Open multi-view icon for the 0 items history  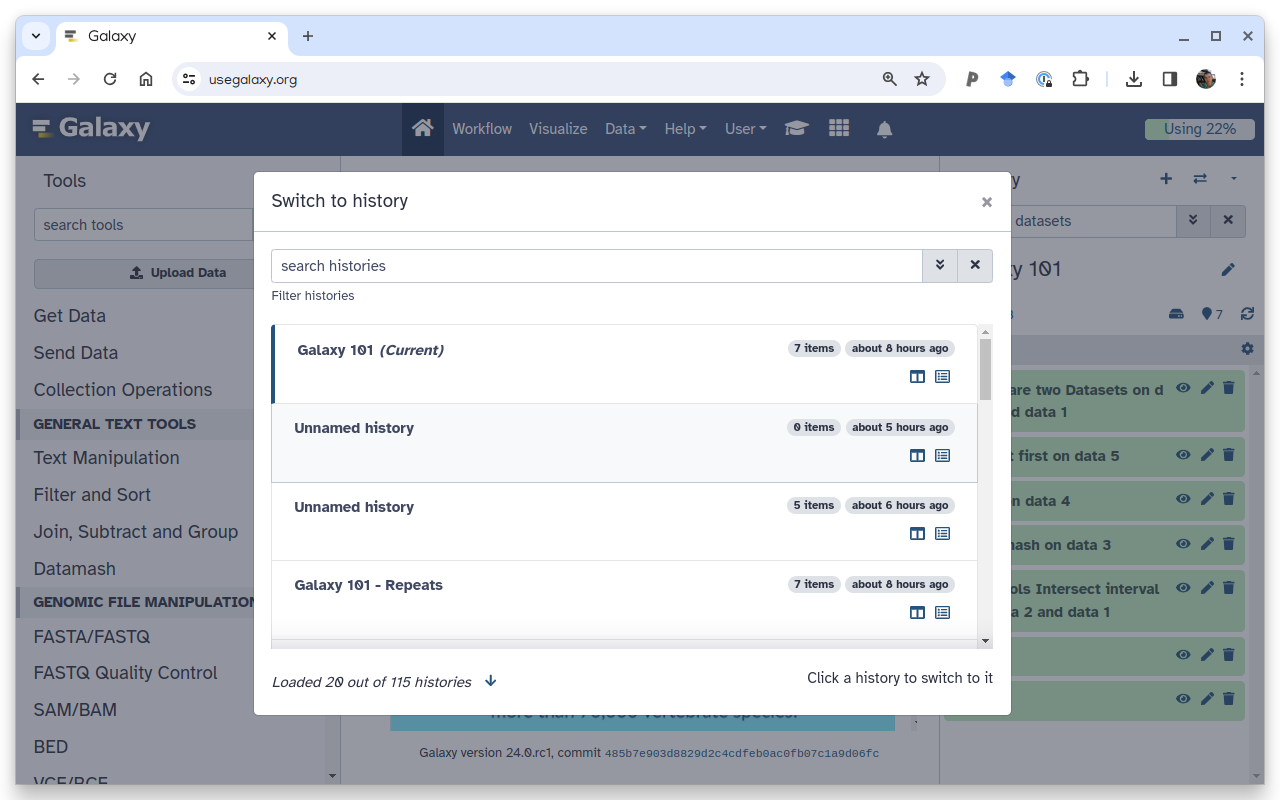pyautogui.click(x=917, y=456)
